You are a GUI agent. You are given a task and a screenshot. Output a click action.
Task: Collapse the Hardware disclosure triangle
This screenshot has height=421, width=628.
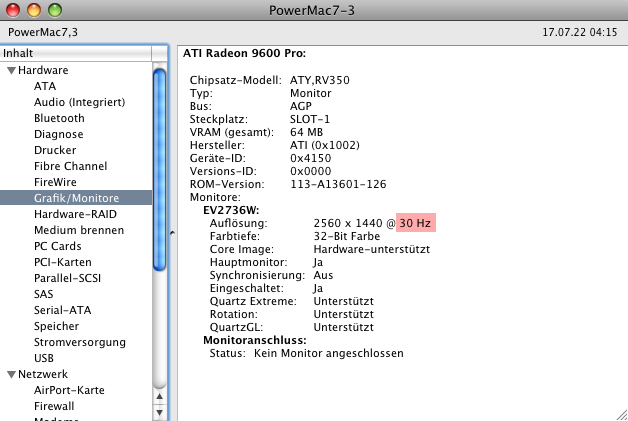click(11, 71)
